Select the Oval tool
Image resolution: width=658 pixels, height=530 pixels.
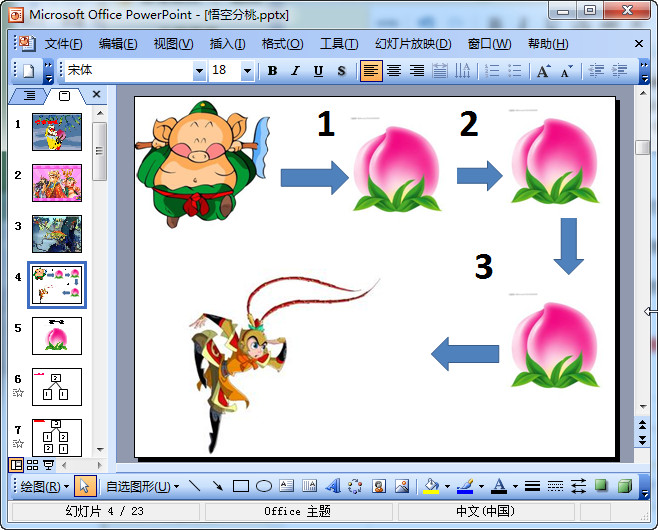pos(264,486)
